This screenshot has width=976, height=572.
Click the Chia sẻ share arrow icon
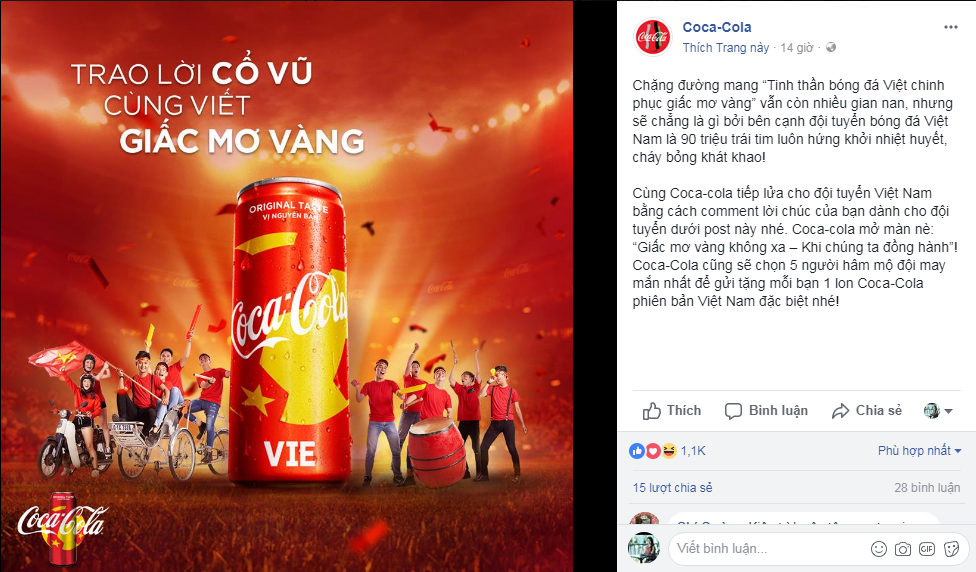(x=840, y=411)
